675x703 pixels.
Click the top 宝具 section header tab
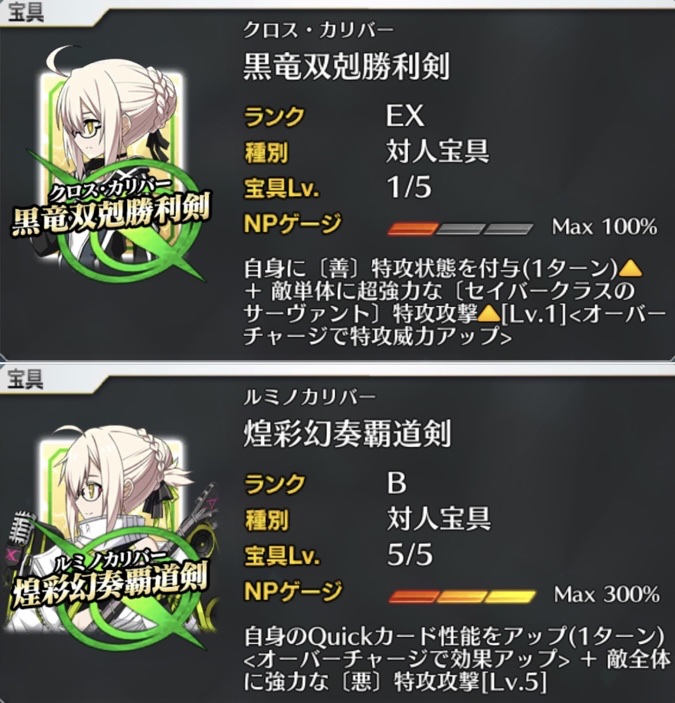(x=26, y=13)
